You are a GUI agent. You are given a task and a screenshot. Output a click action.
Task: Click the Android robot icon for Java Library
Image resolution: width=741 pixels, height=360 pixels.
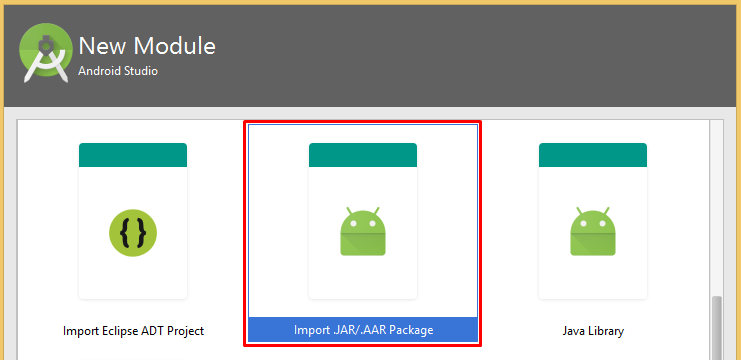[x=593, y=231]
